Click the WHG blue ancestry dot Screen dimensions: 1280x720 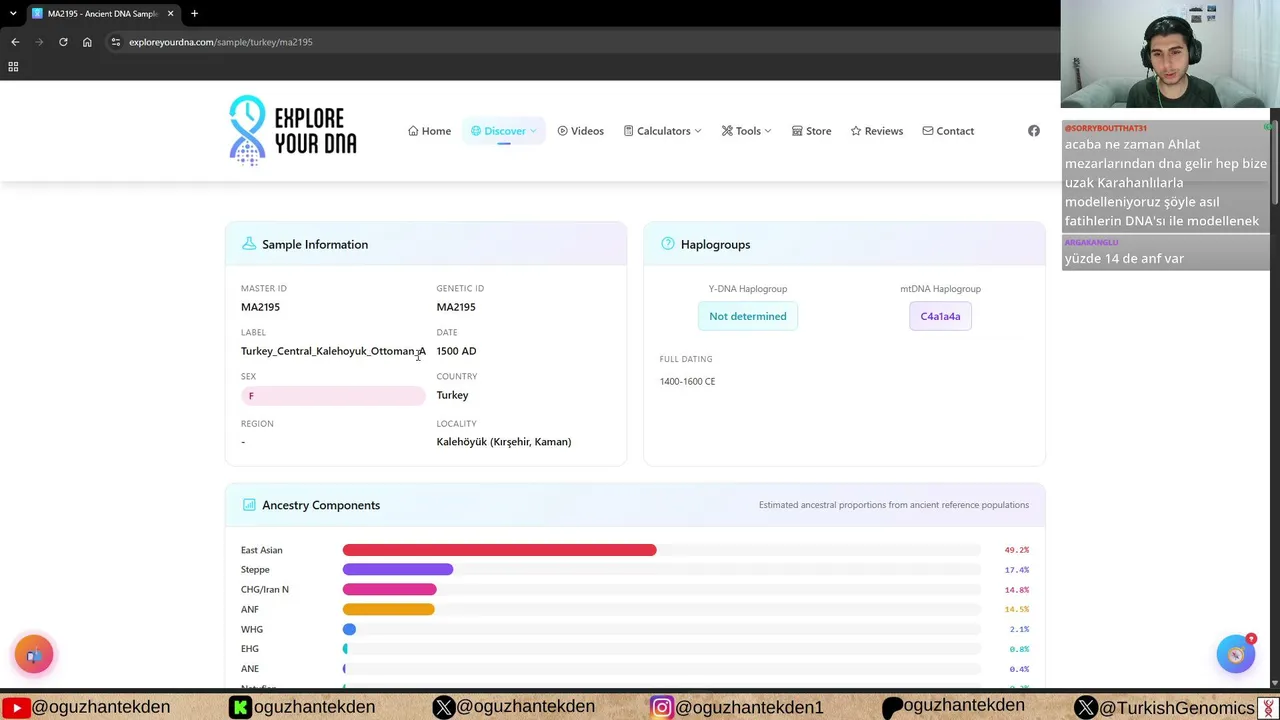349,629
